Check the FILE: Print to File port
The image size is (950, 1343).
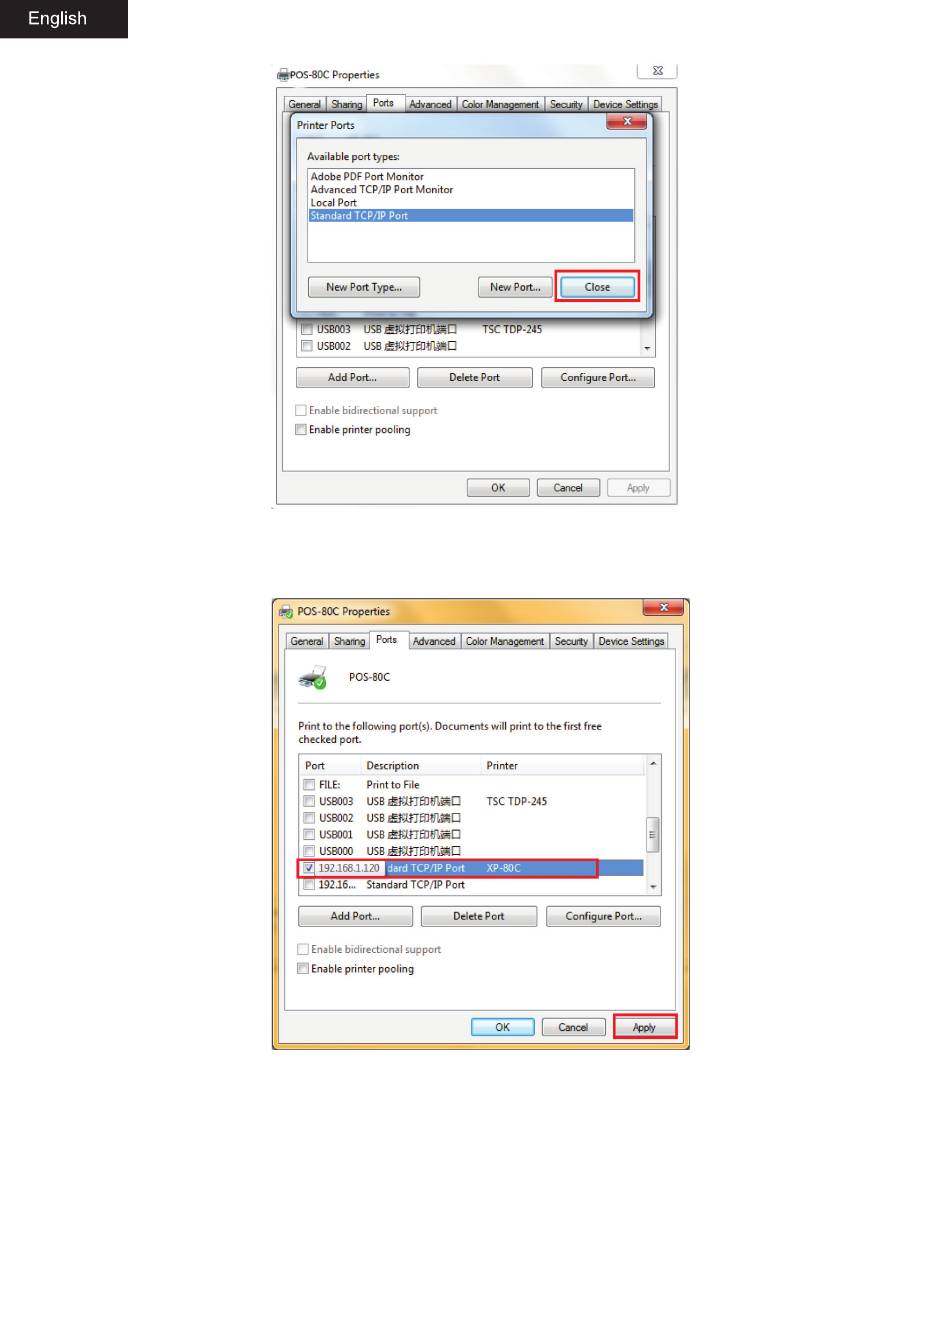tap(309, 785)
